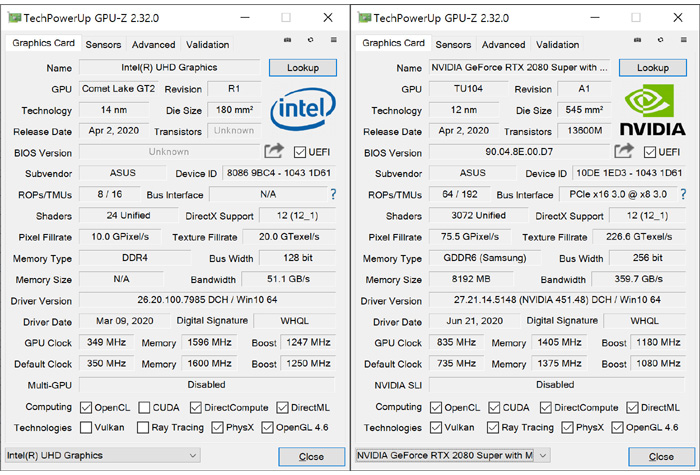Open Advanced tab in NVIDIA window
The image size is (700, 475).
pos(503,45)
